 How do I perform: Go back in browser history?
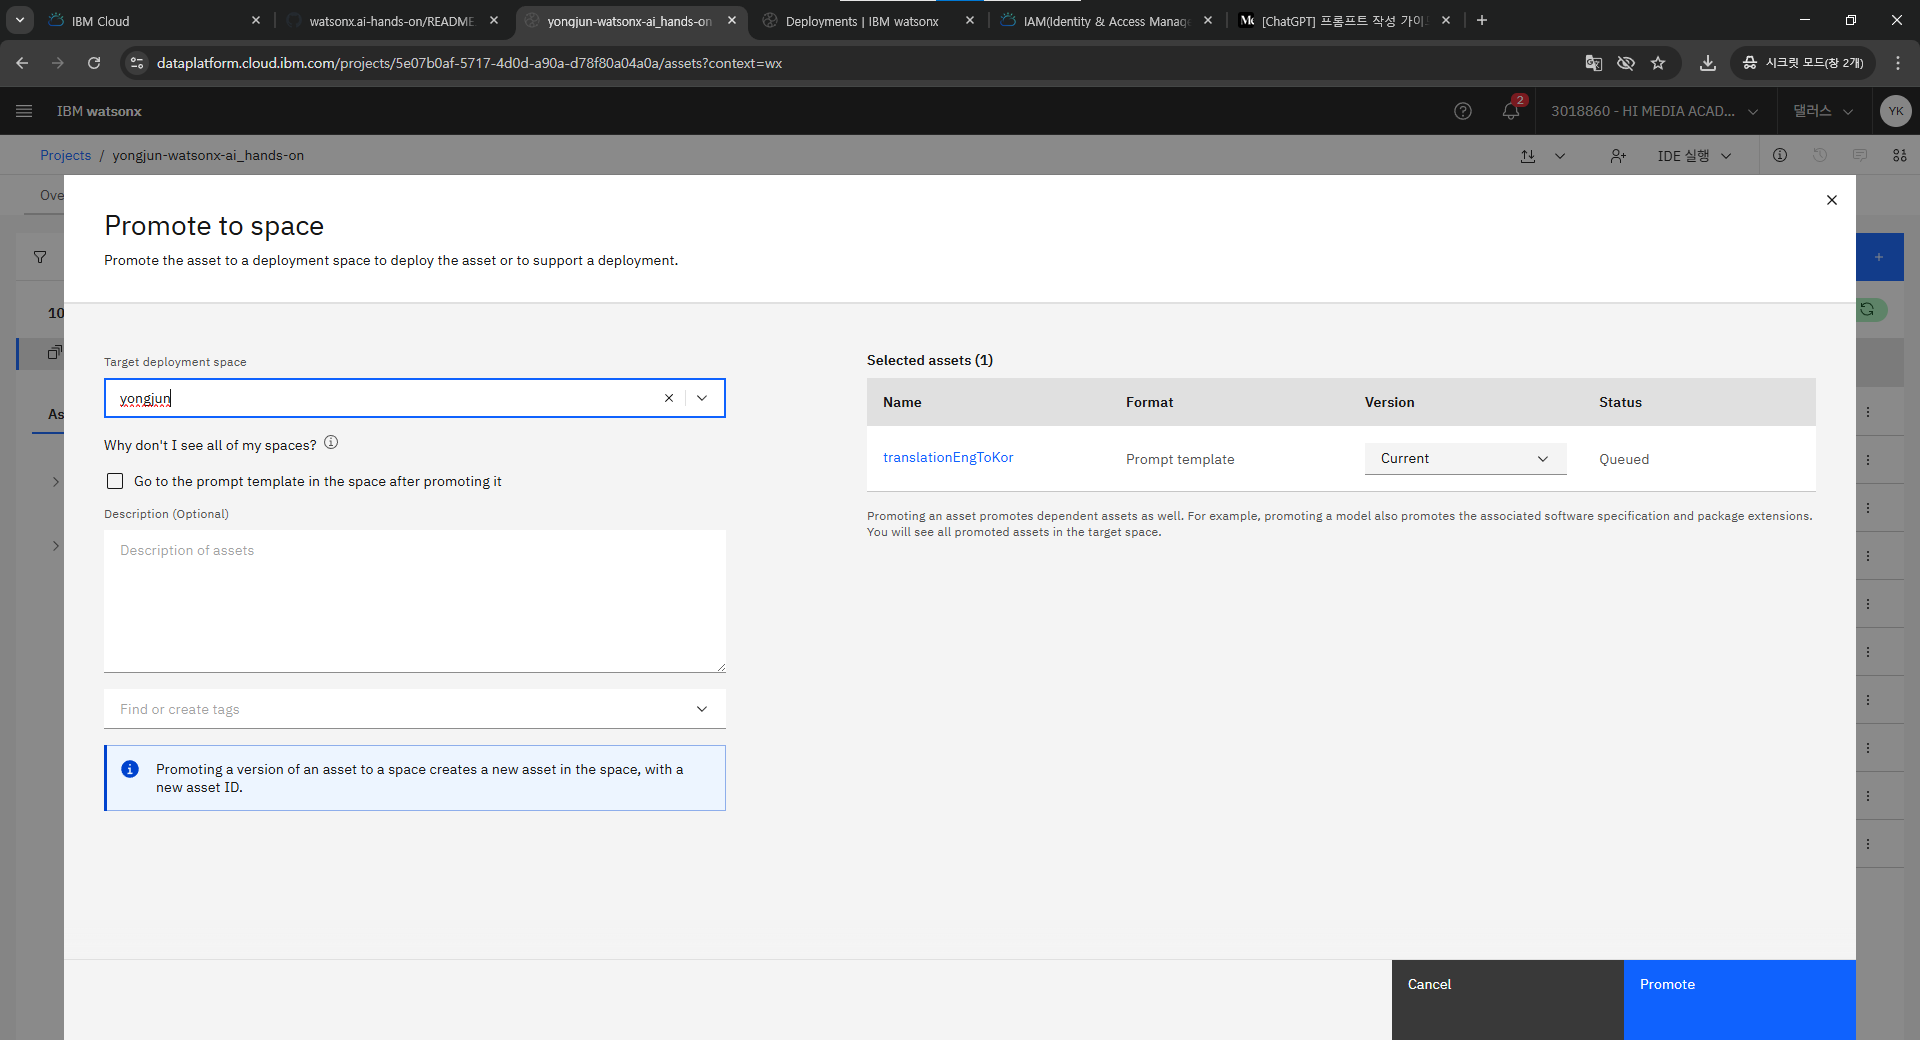click(x=22, y=63)
